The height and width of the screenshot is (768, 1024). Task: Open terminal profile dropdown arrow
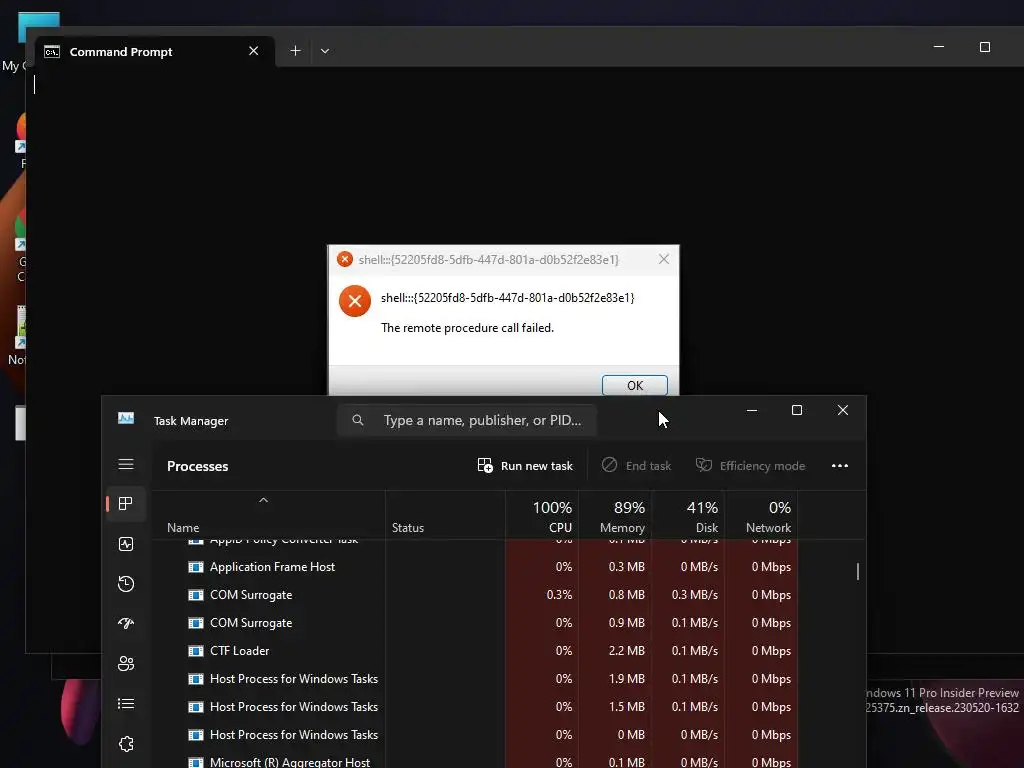[325, 51]
